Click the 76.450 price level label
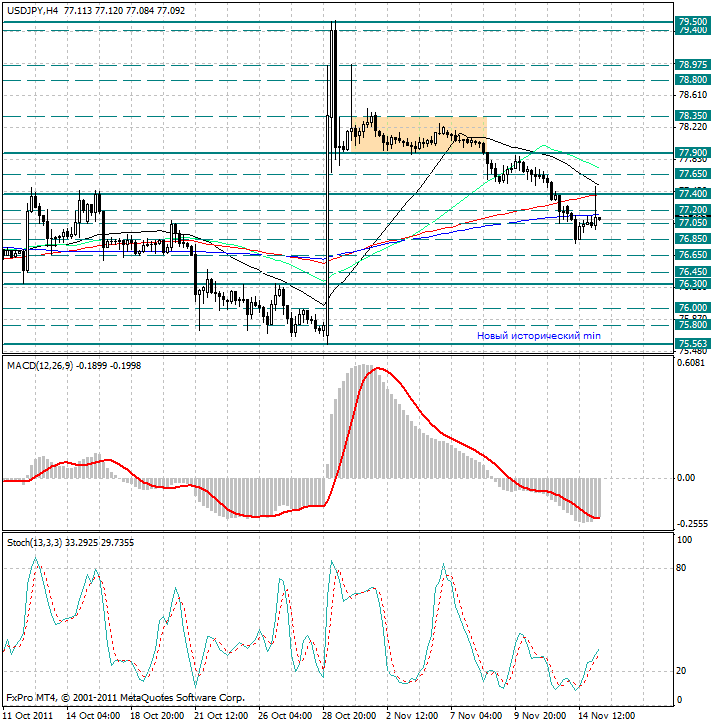 click(x=693, y=272)
